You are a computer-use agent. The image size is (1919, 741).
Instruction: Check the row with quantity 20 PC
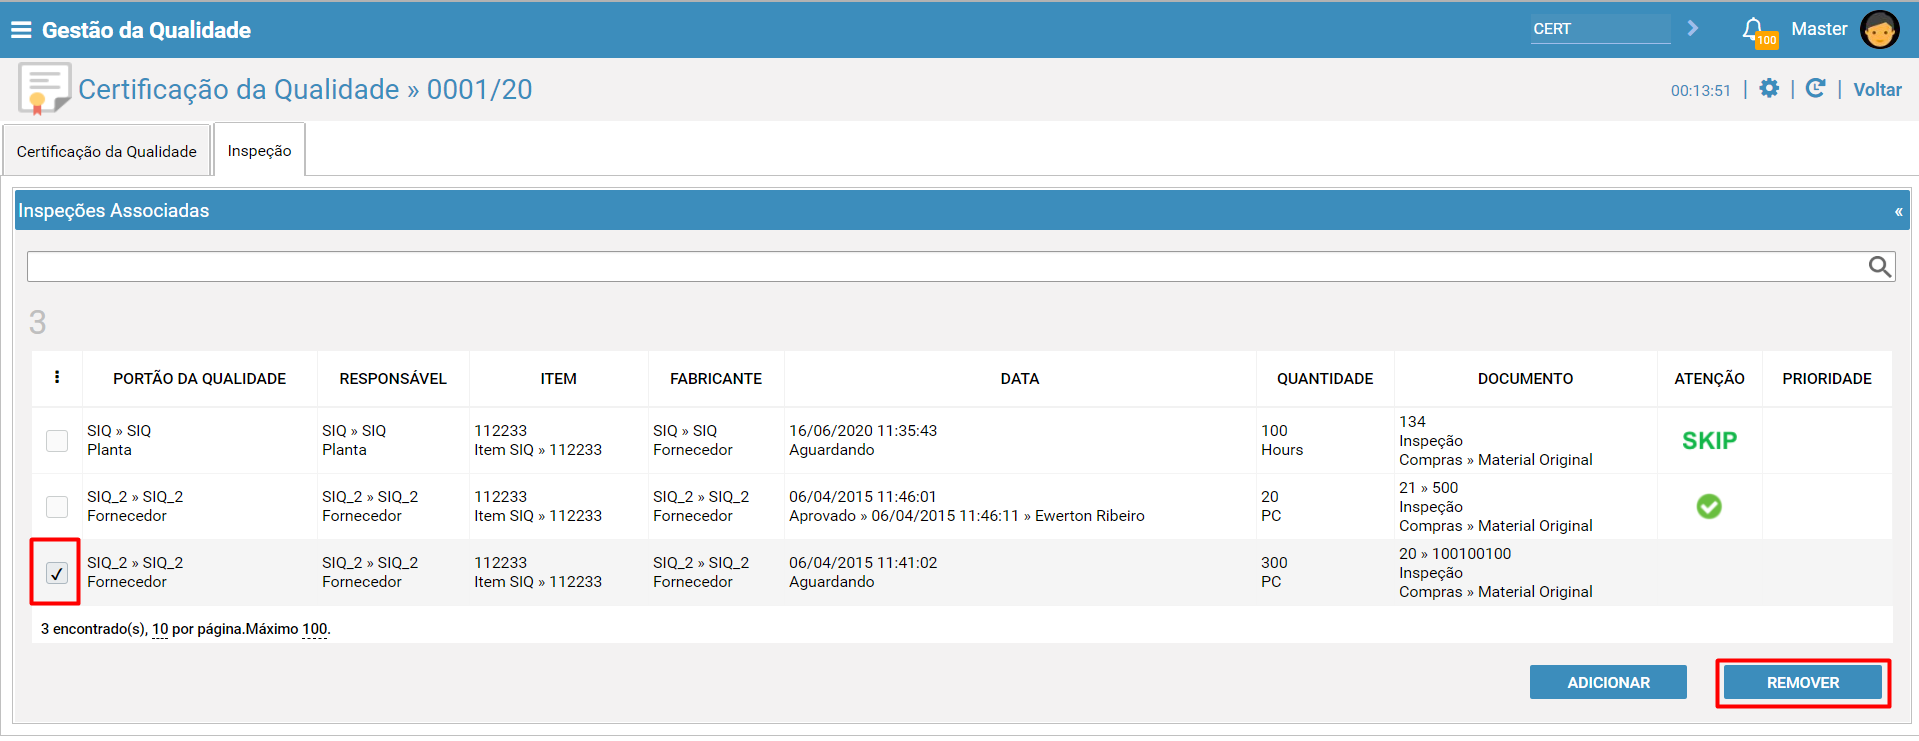(x=57, y=507)
